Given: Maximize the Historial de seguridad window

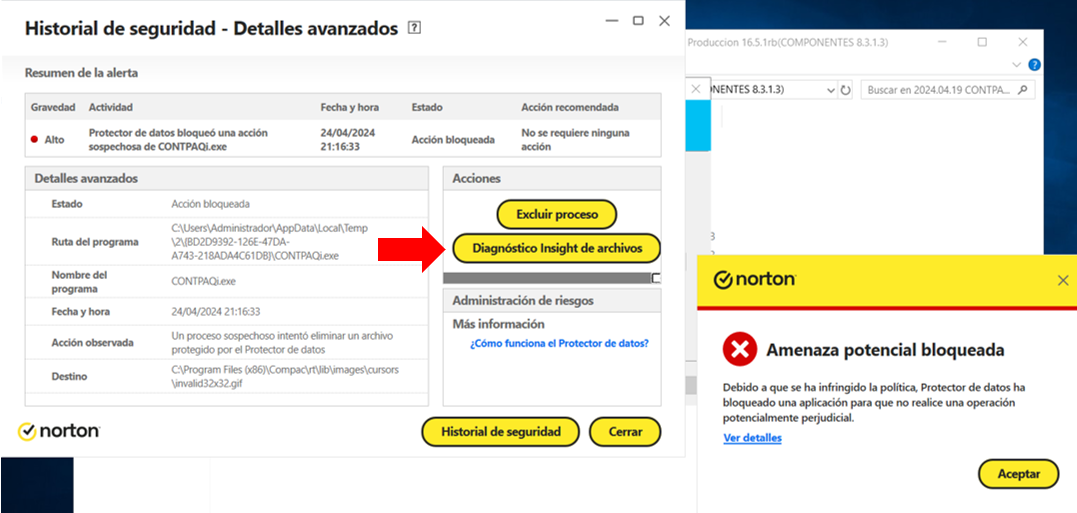Looking at the screenshot, I should (x=638, y=21).
